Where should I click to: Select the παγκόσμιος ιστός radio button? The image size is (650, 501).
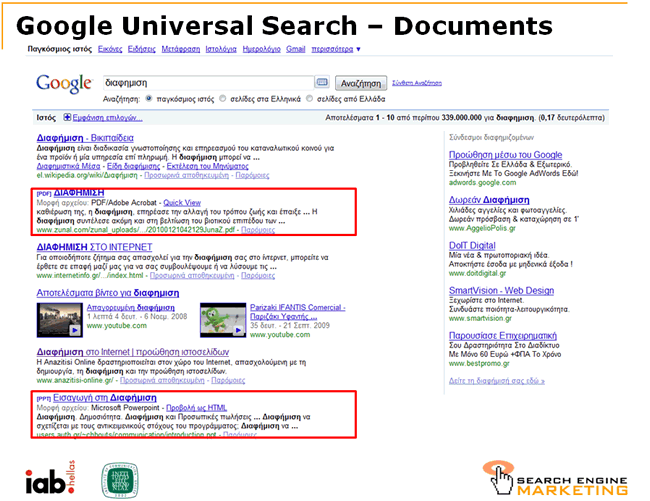(149, 99)
